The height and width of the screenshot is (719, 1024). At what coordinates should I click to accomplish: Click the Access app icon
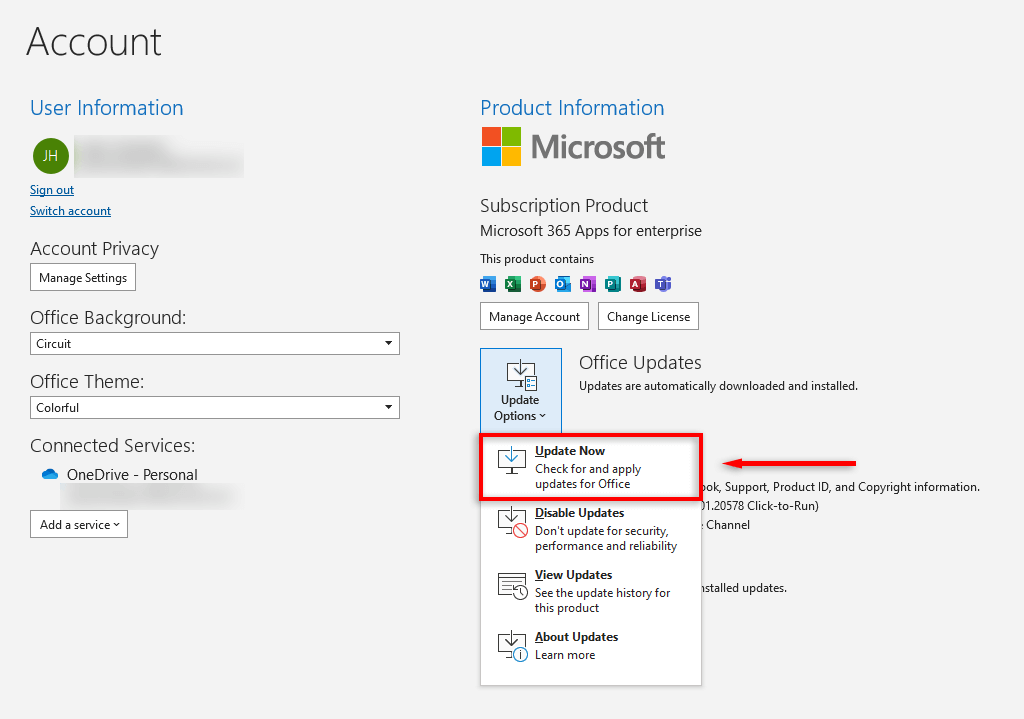click(637, 284)
